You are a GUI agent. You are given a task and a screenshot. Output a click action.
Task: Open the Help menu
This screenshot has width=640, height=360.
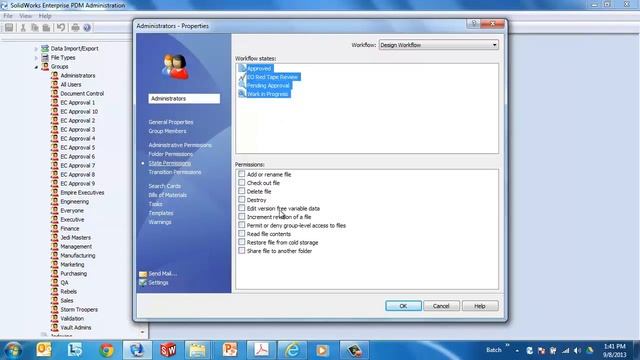tap(45, 16)
